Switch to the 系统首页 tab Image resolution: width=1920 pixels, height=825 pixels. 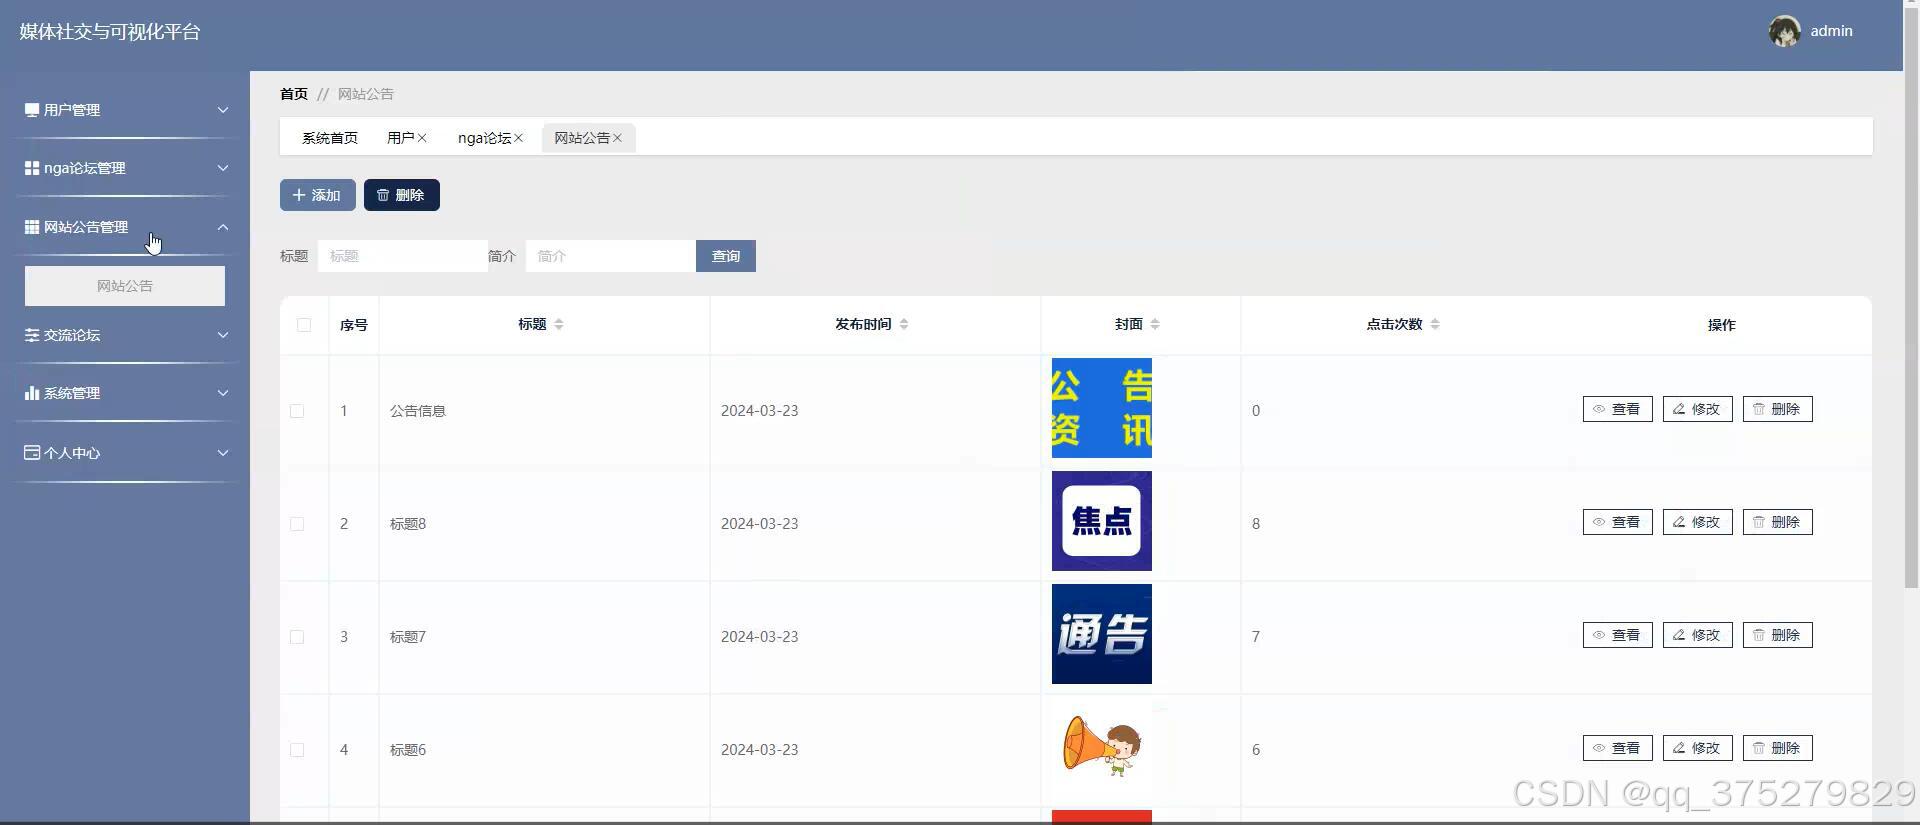[330, 138]
